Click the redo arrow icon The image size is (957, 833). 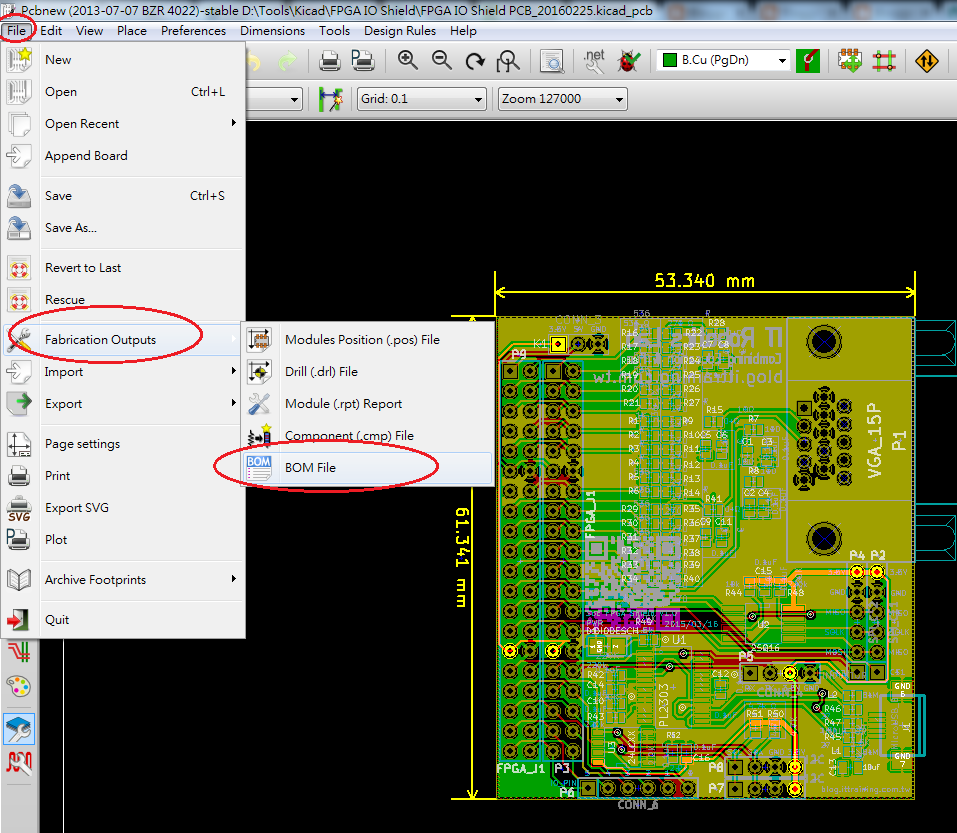click(x=287, y=60)
